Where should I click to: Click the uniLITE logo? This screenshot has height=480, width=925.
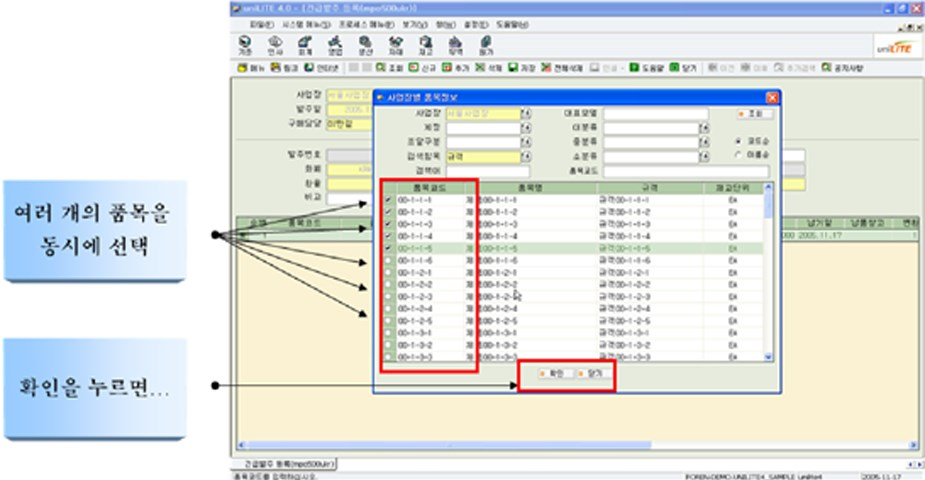894,48
